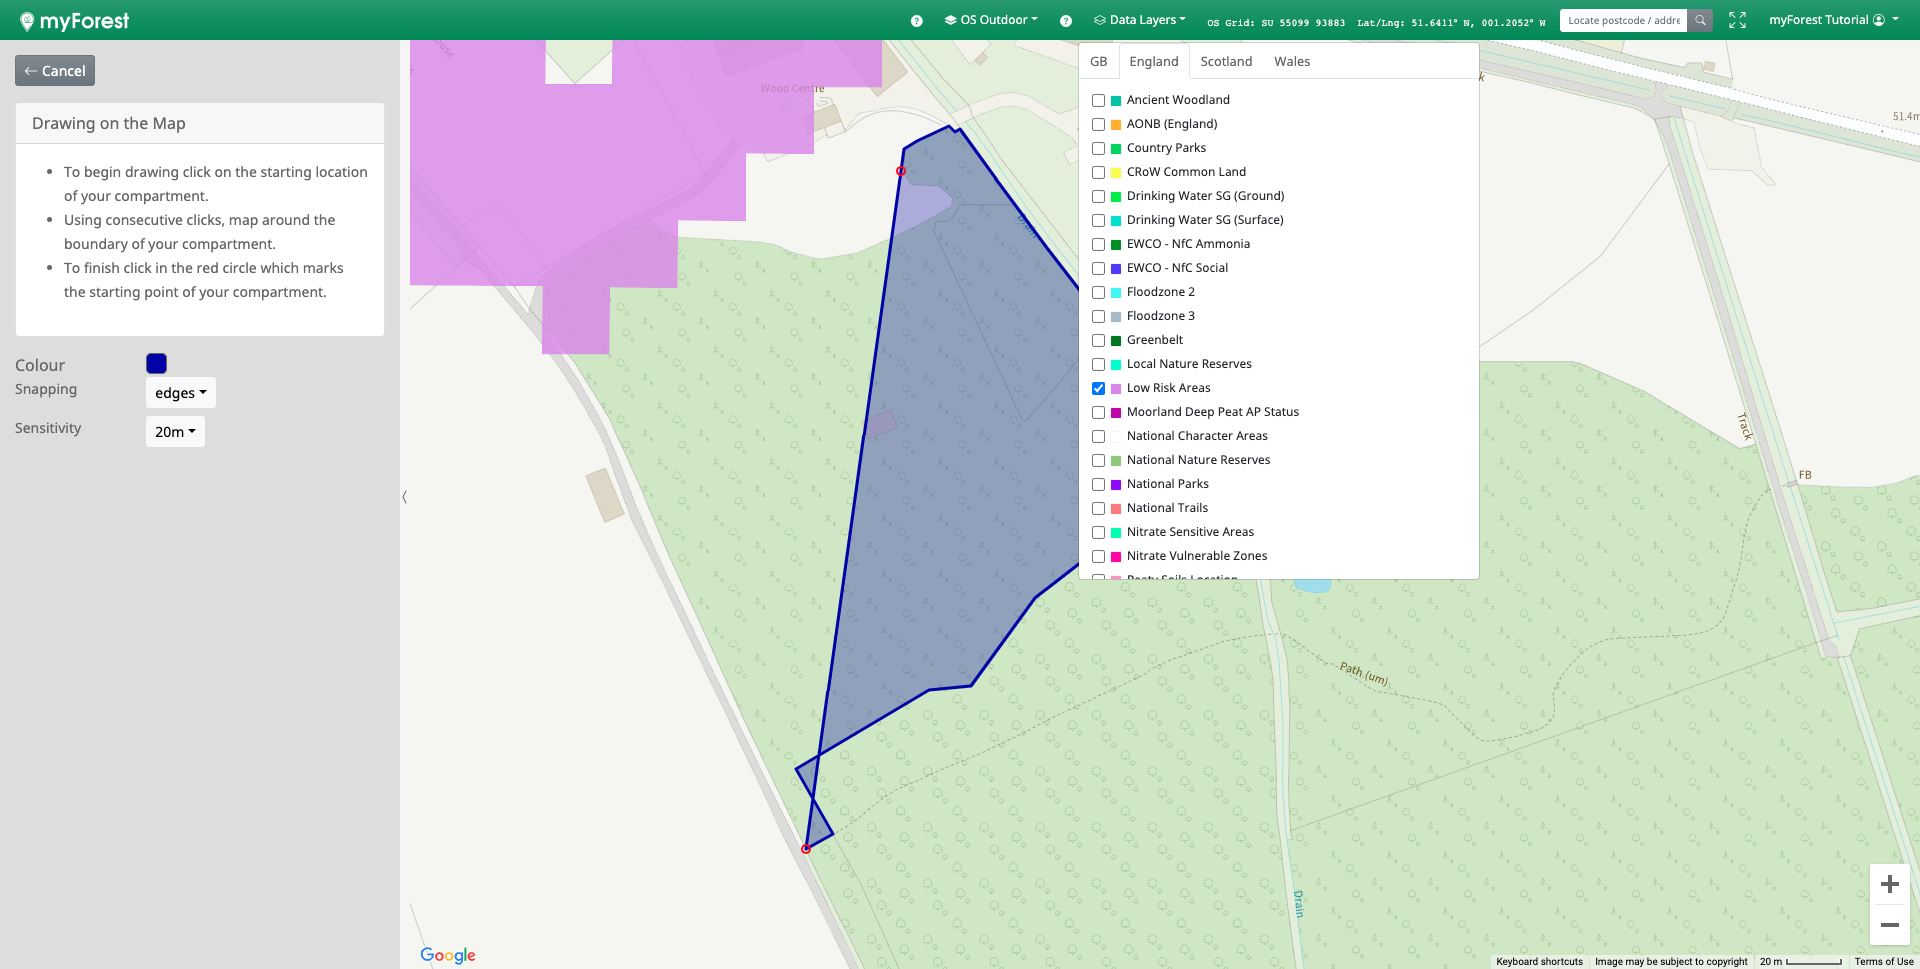1920x969 pixels.
Task: Click the help icon left of OS Outdoor
Action: pyautogui.click(x=916, y=21)
